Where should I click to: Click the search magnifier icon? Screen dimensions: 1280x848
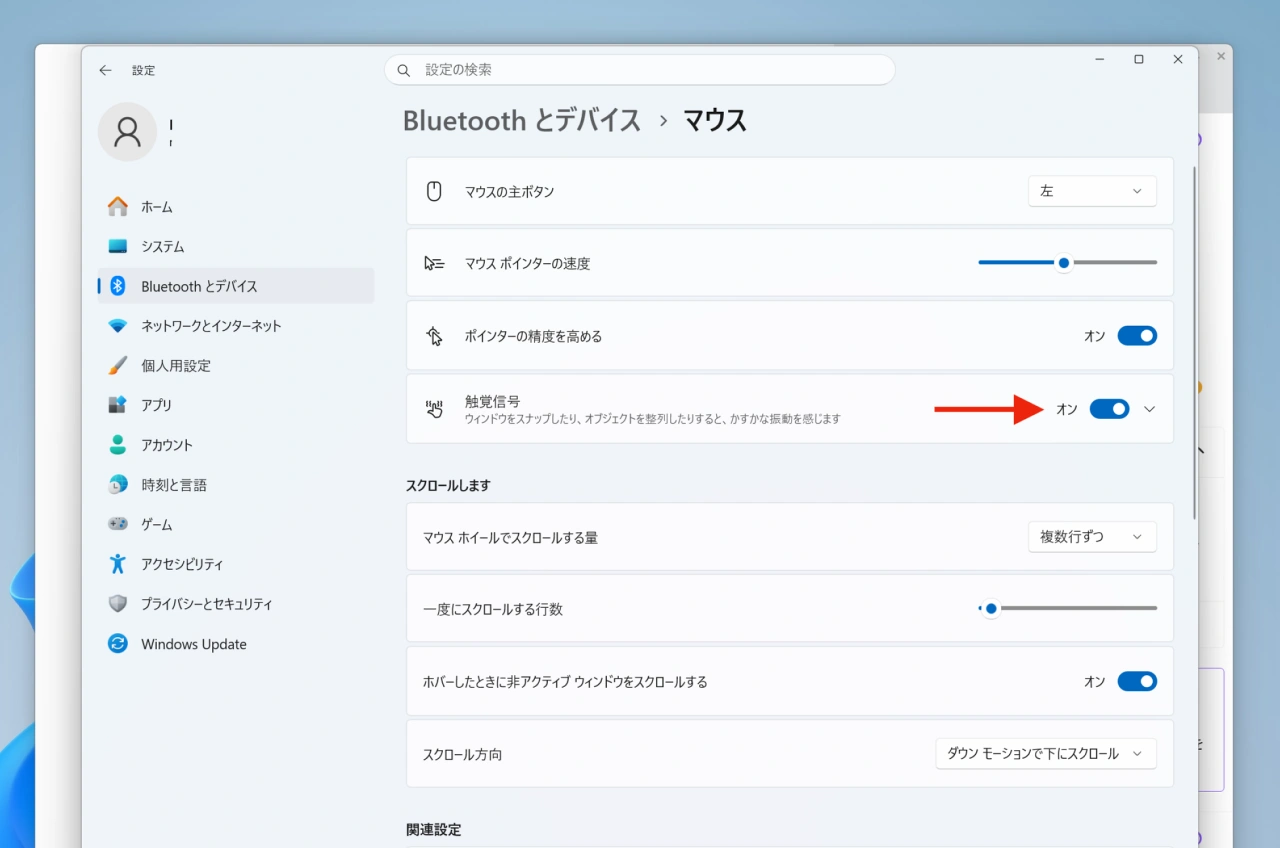click(404, 70)
